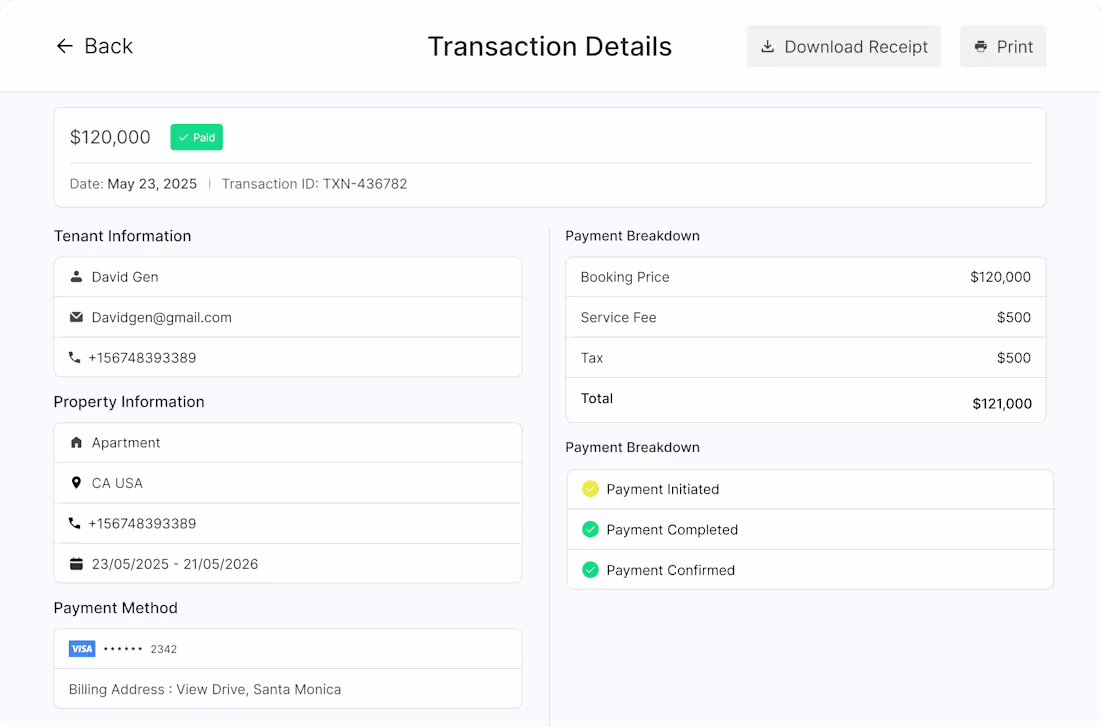
Task: Click the calendar icon beside the date range
Action: pos(76,563)
